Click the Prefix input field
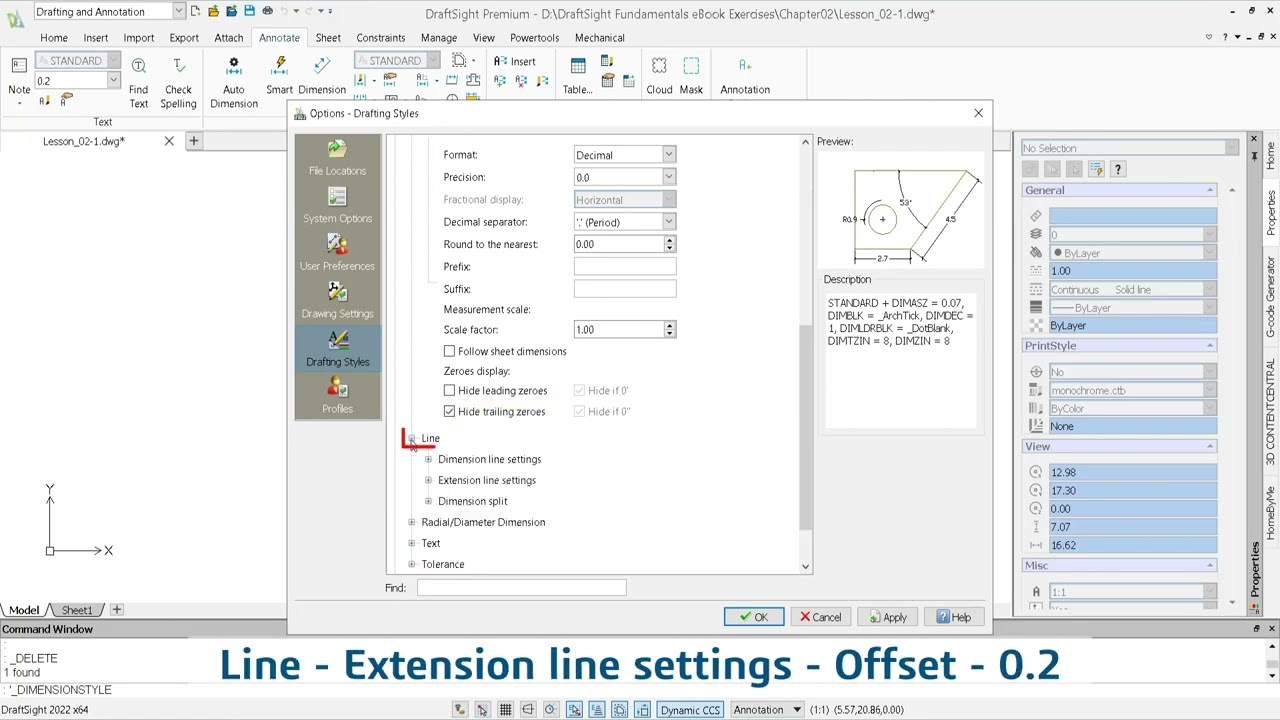 point(625,267)
